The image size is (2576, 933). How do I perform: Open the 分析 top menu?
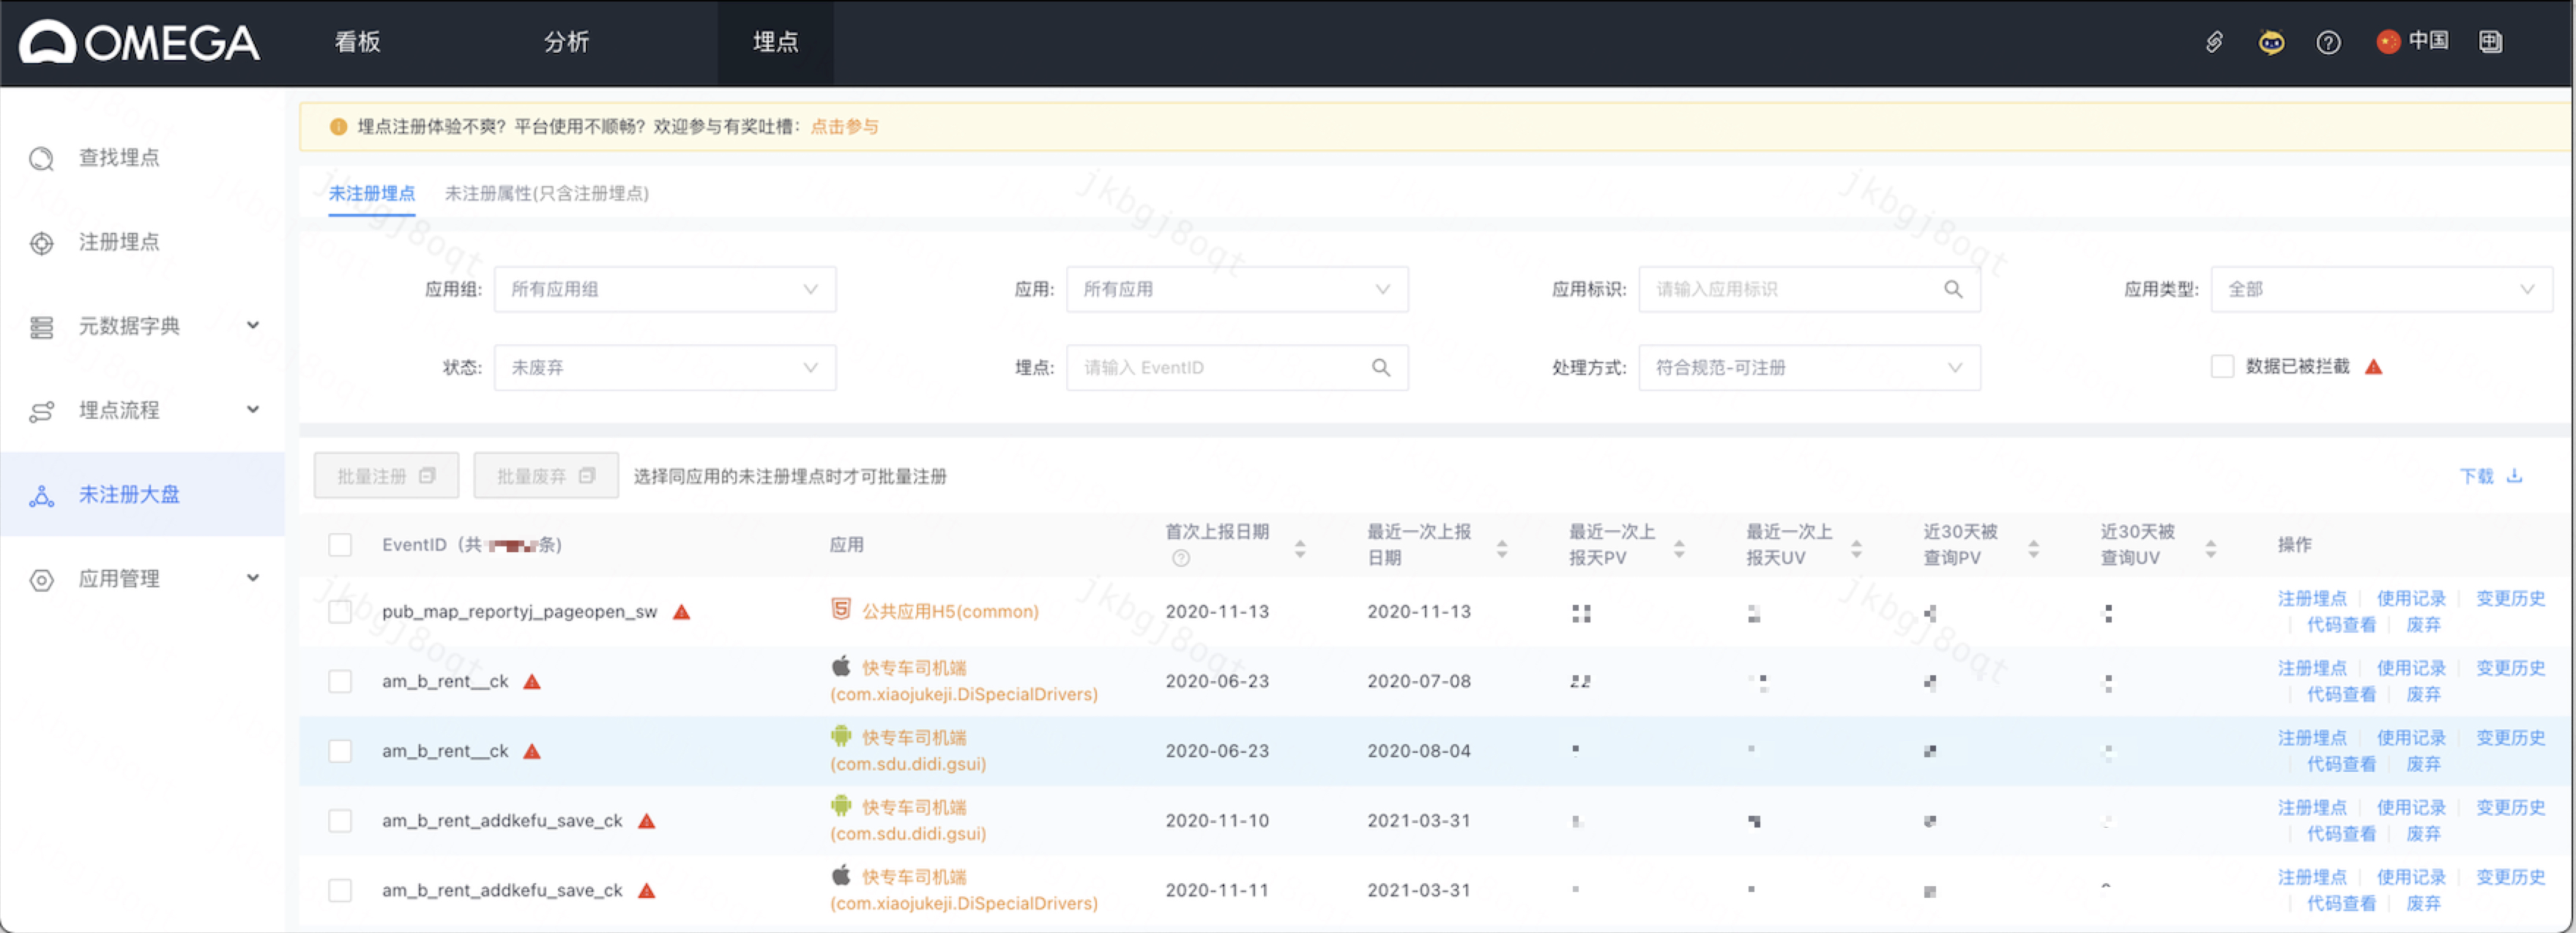click(566, 42)
